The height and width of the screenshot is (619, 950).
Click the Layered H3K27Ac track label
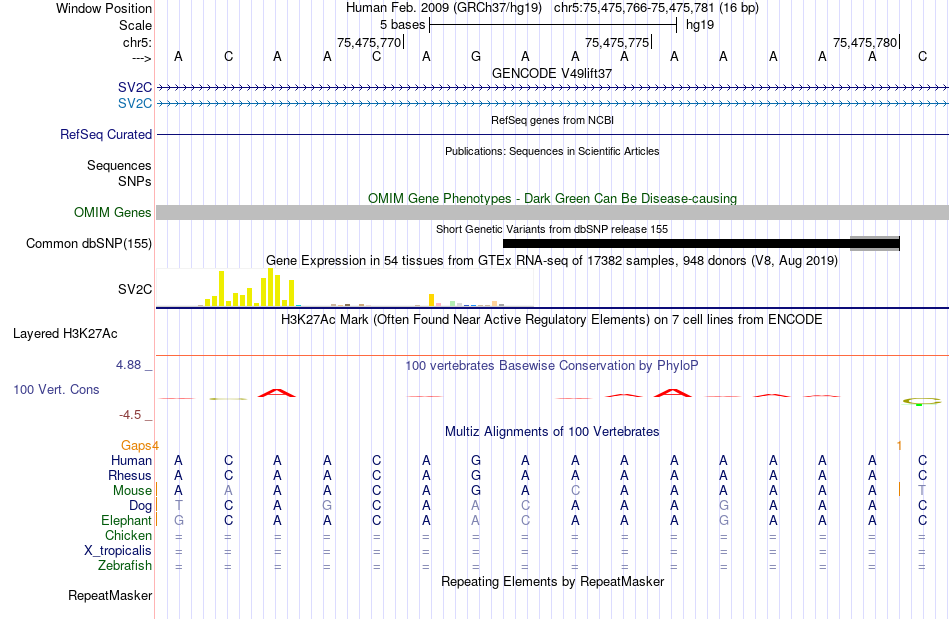pos(65,334)
